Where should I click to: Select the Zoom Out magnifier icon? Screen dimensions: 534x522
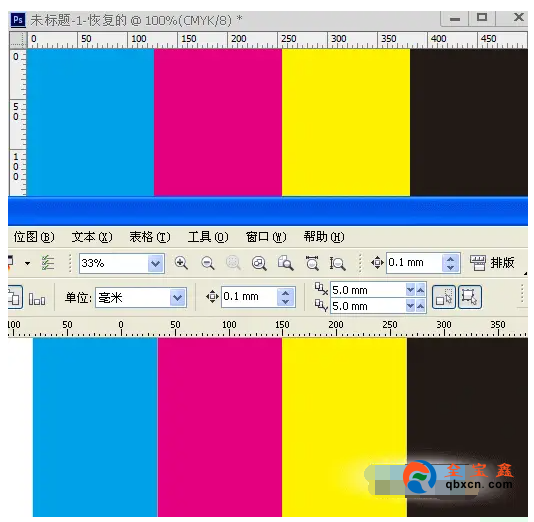coord(207,263)
